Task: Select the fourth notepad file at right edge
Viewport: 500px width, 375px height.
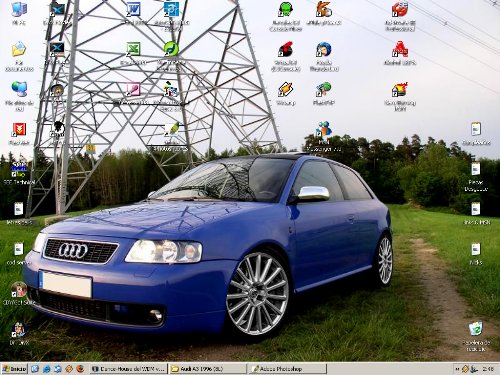Action: pyautogui.click(x=476, y=249)
